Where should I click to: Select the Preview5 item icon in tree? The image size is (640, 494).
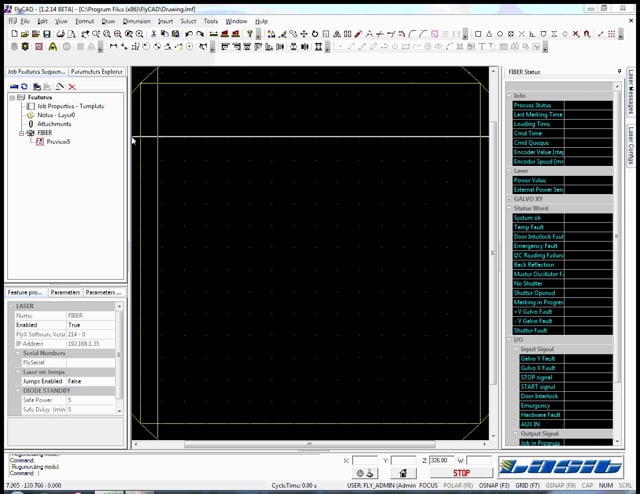click(x=39, y=141)
